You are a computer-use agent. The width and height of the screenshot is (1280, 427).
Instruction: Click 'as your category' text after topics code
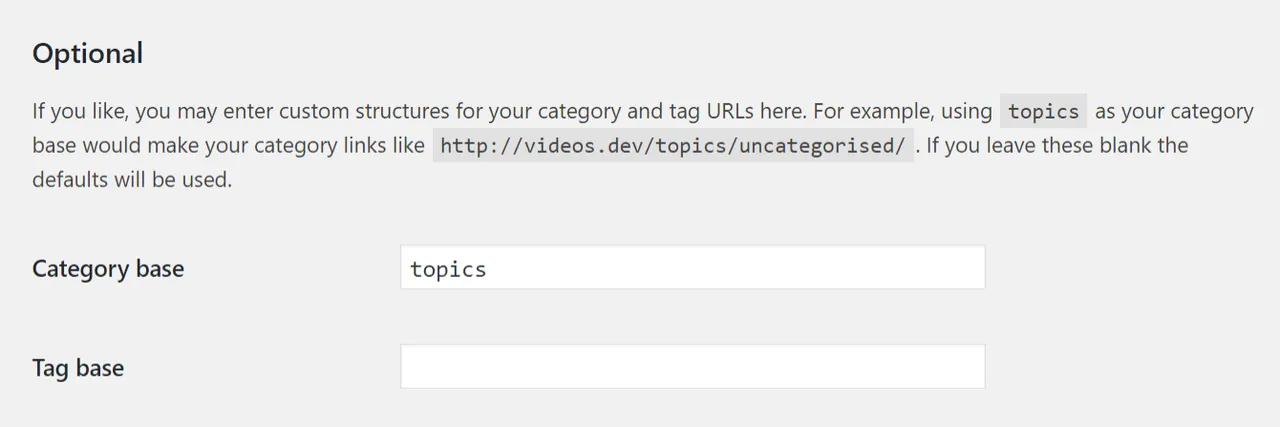pyautogui.click(x=1174, y=110)
